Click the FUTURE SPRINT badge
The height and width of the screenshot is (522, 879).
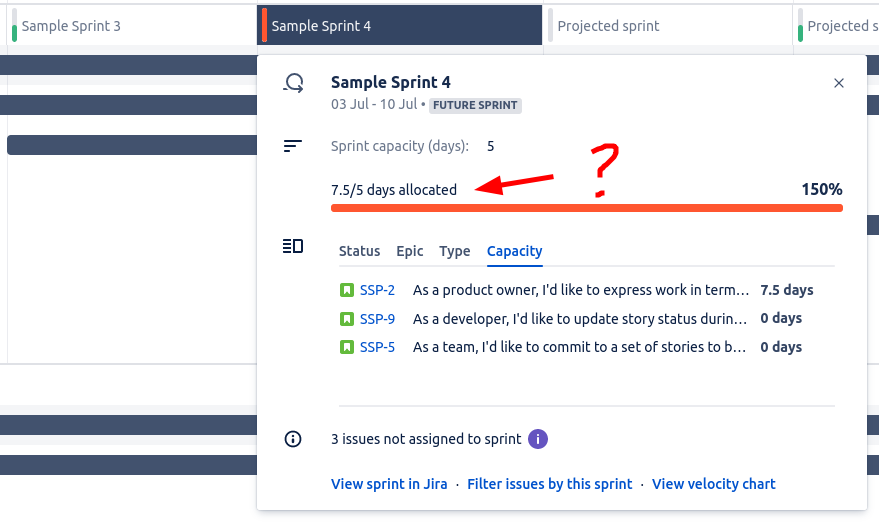click(x=475, y=105)
